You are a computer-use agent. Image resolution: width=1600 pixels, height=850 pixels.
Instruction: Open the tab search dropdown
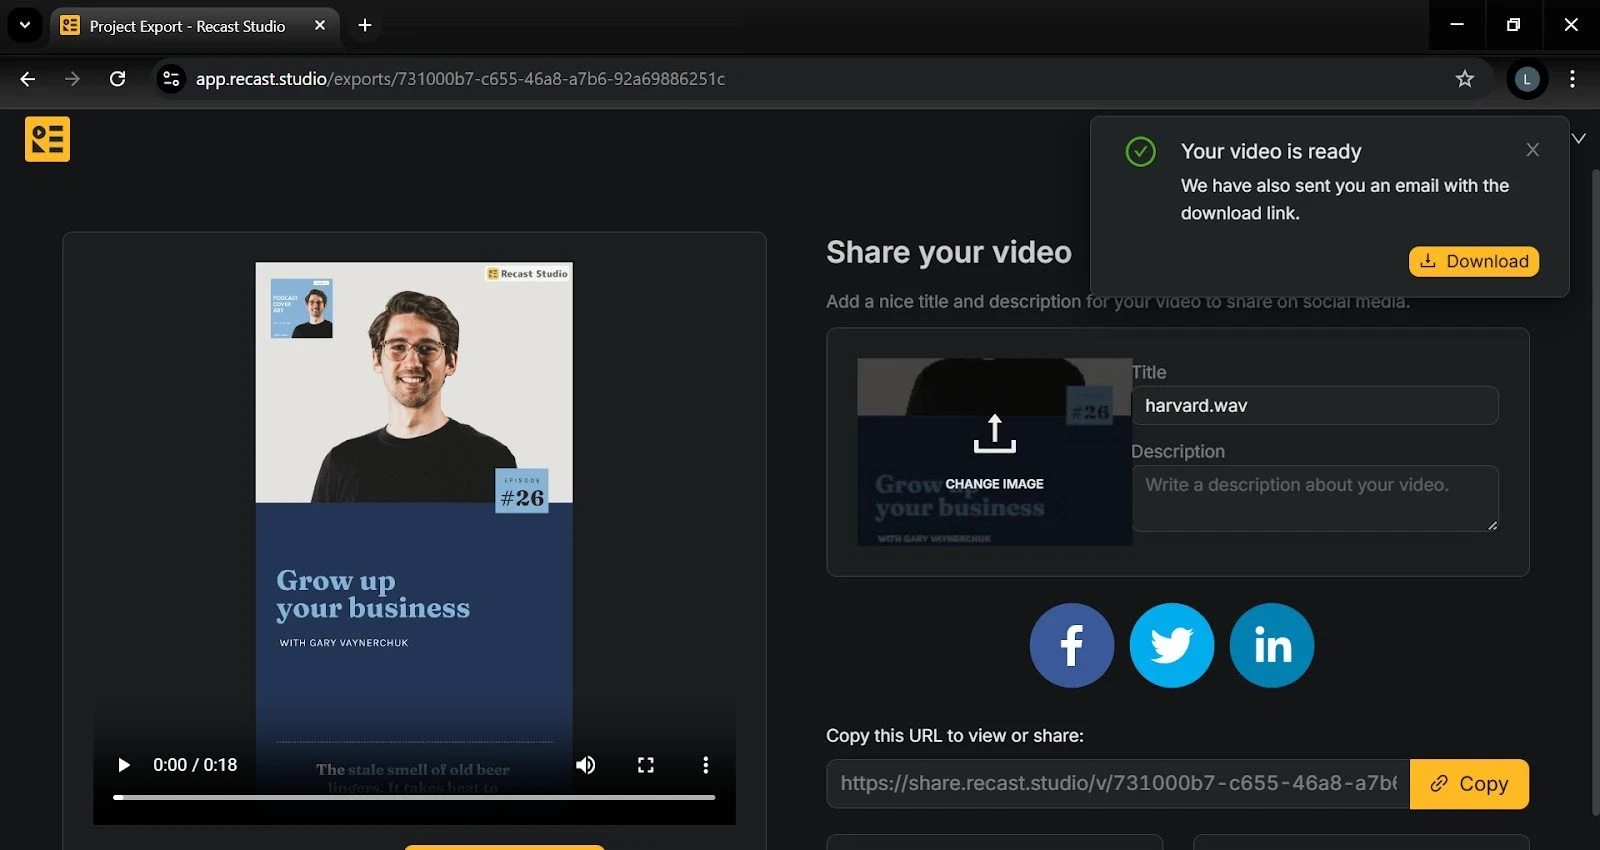pyautogui.click(x=25, y=26)
